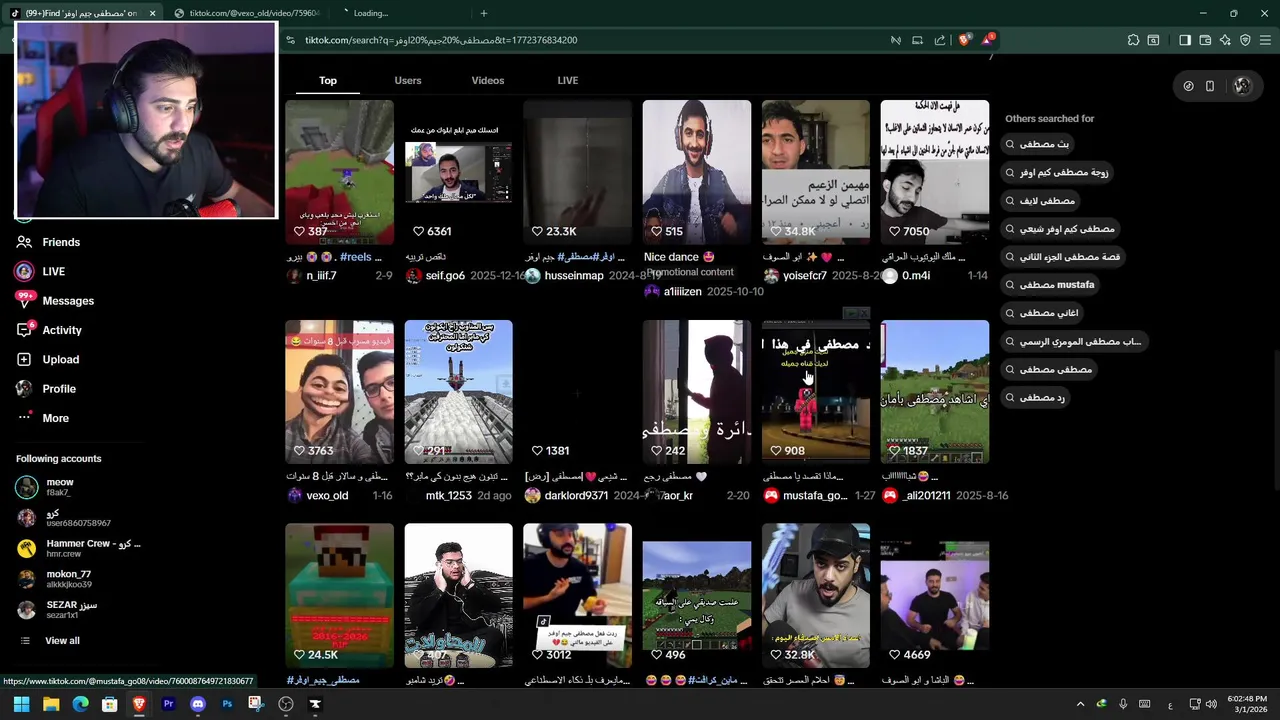Open the SEZAR following account
The height and width of the screenshot is (720, 1280).
click(x=57, y=610)
